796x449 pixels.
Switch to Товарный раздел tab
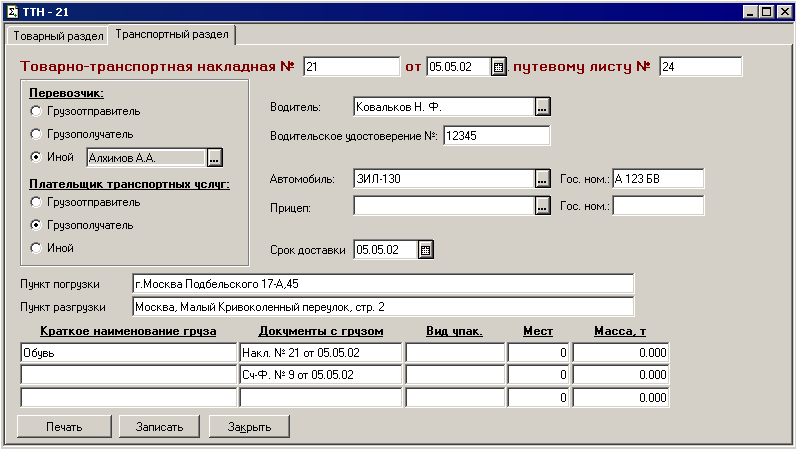click(x=58, y=36)
